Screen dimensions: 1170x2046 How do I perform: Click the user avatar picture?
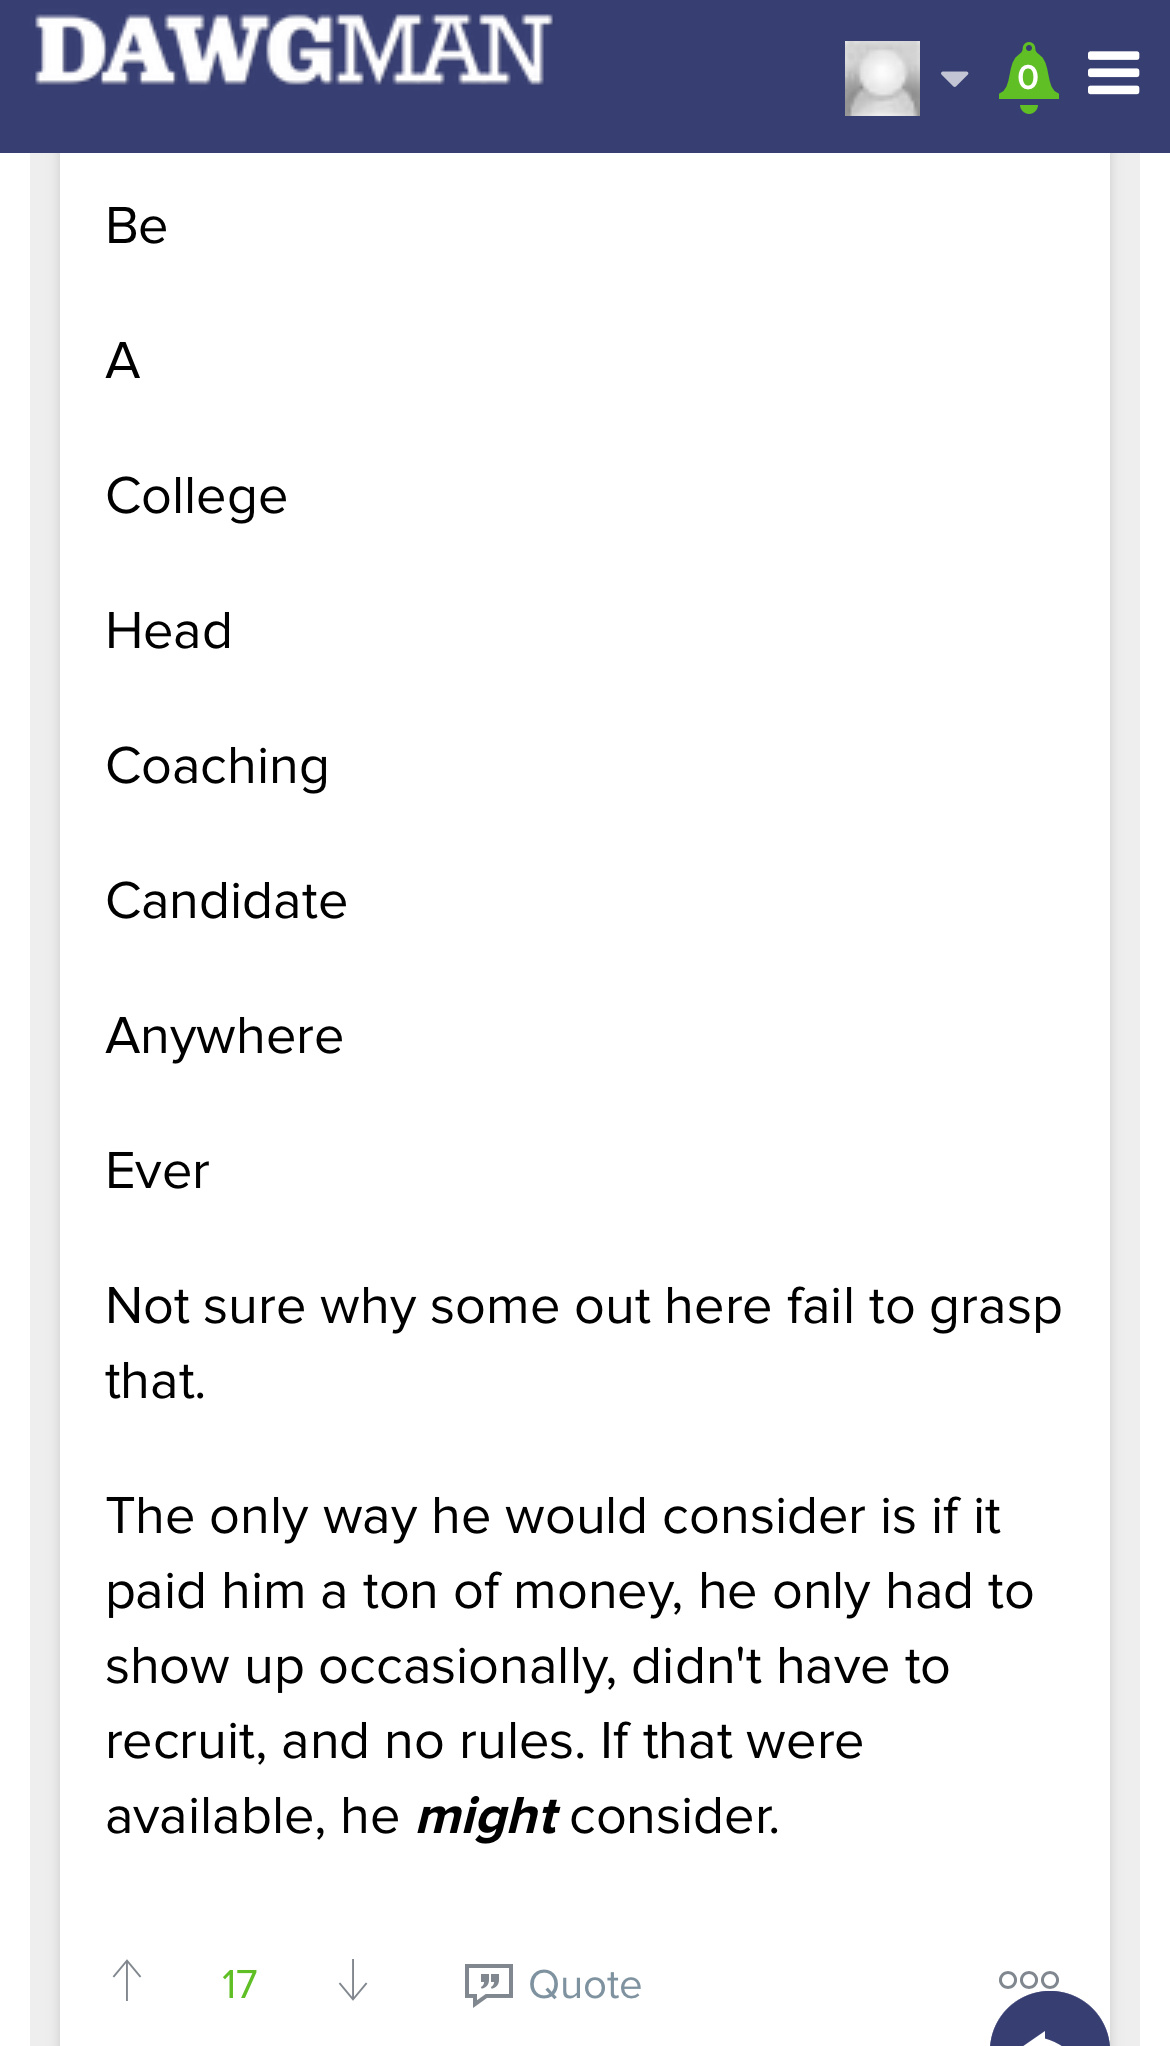click(882, 78)
